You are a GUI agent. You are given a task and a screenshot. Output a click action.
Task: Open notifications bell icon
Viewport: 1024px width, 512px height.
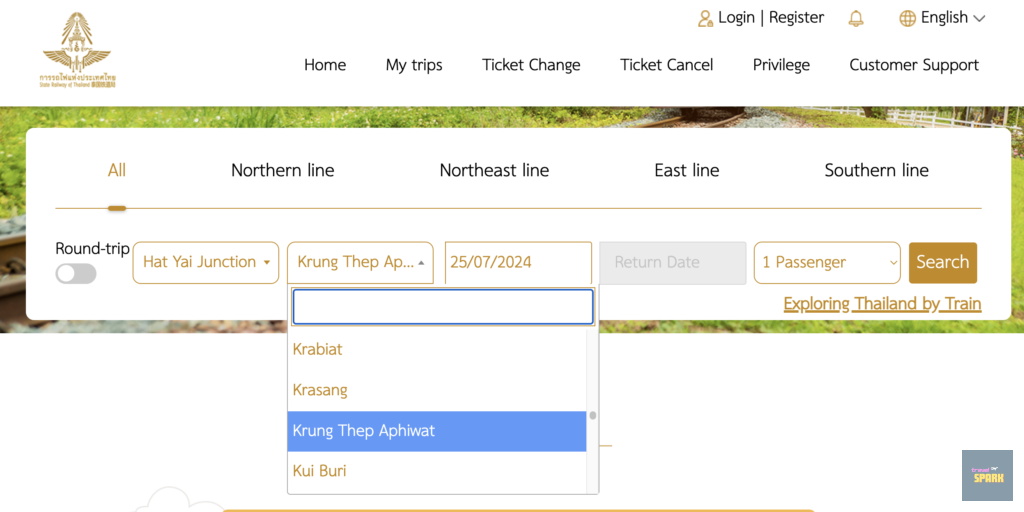click(856, 18)
